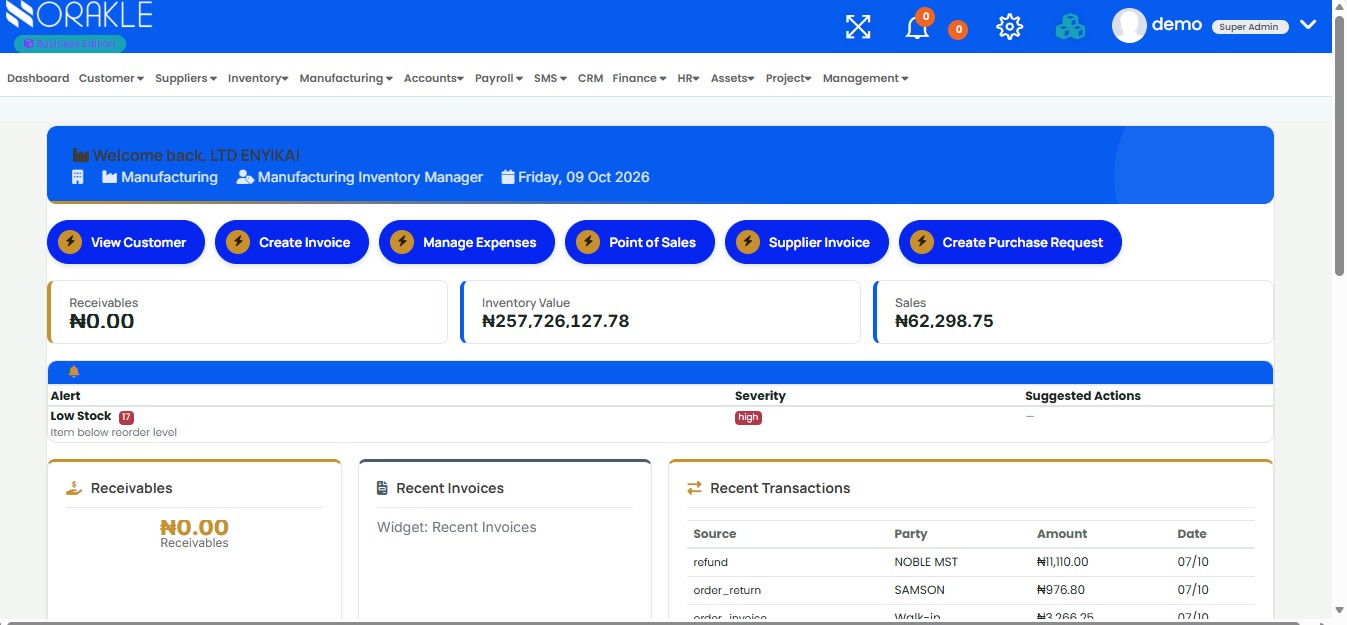Expand the Management menu
This screenshot has width=1347, height=625.
point(866,78)
